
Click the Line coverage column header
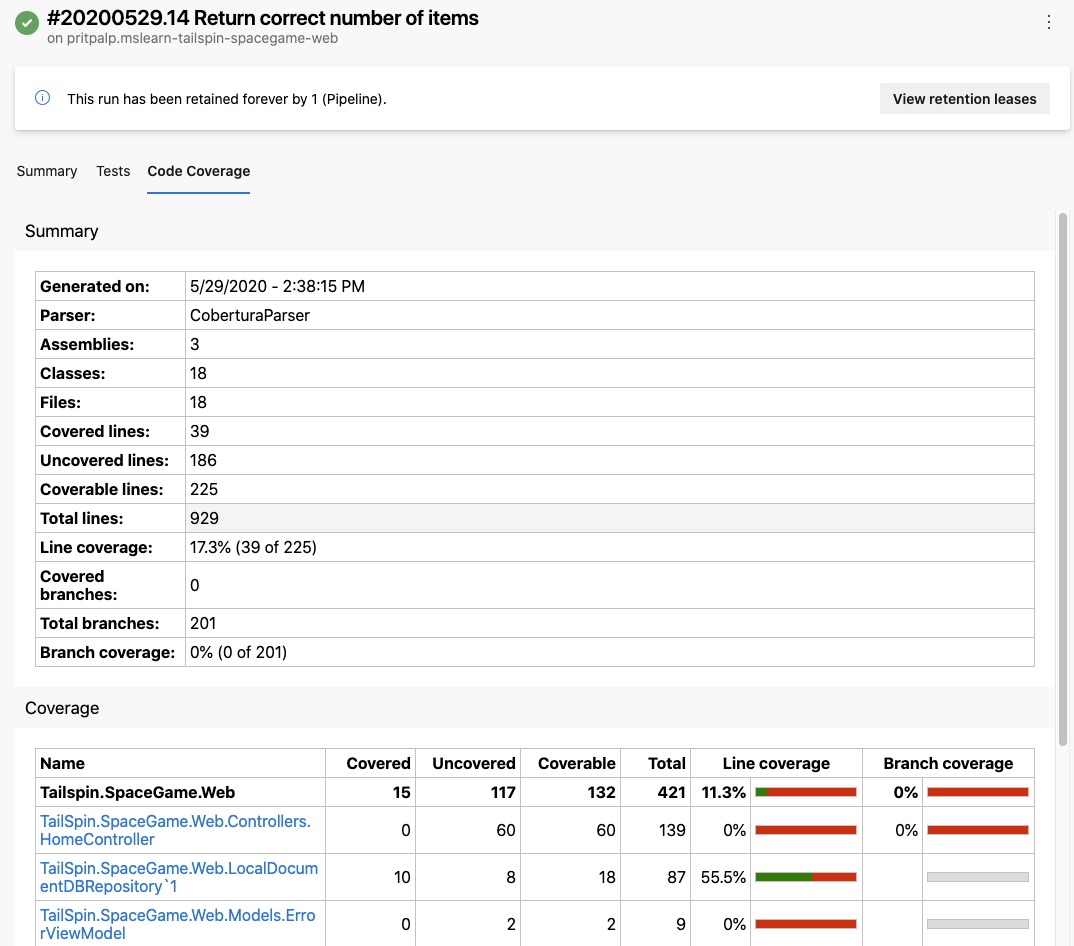click(x=776, y=763)
